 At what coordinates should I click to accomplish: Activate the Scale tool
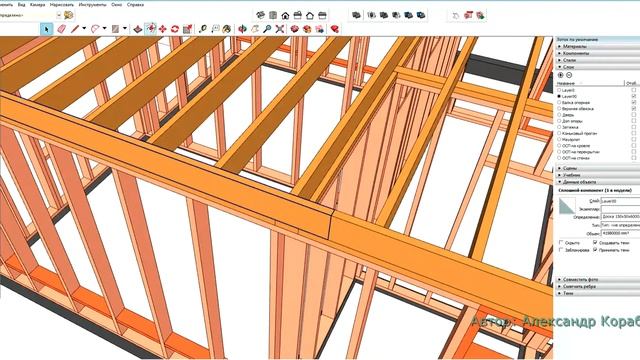click(187, 29)
